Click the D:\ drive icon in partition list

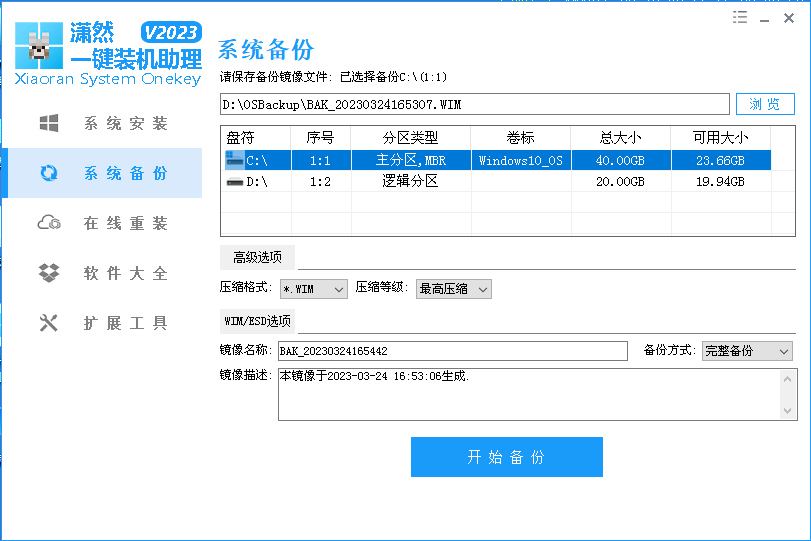[x=234, y=182]
